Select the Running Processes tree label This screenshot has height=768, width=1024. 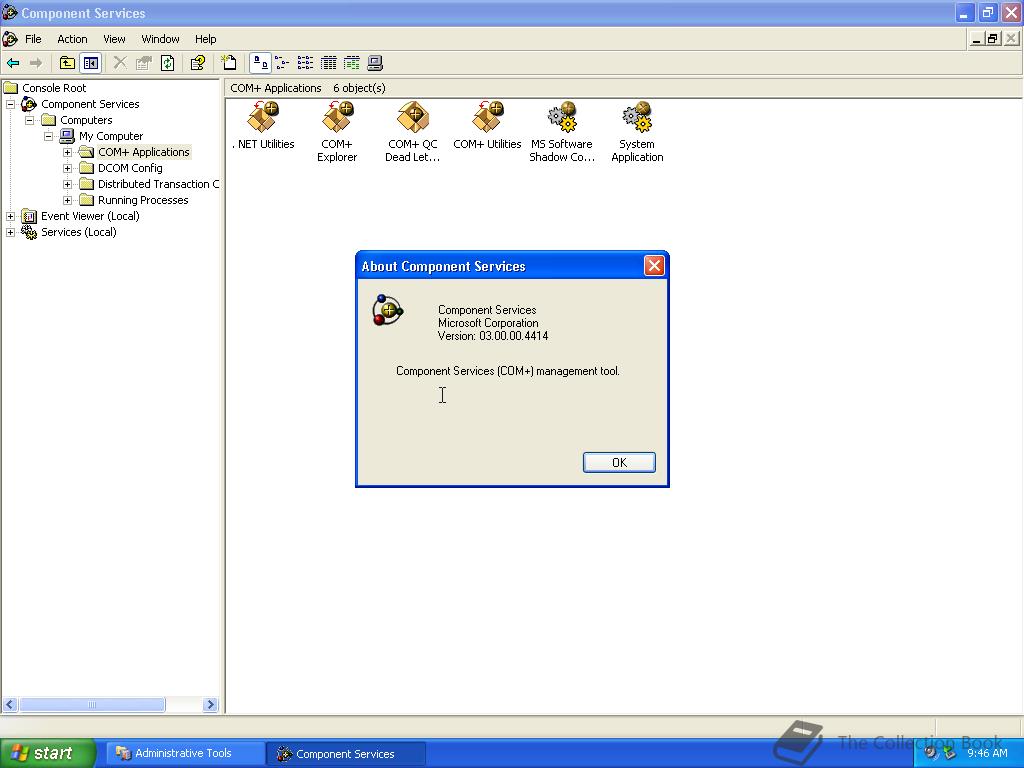coord(143,200)
